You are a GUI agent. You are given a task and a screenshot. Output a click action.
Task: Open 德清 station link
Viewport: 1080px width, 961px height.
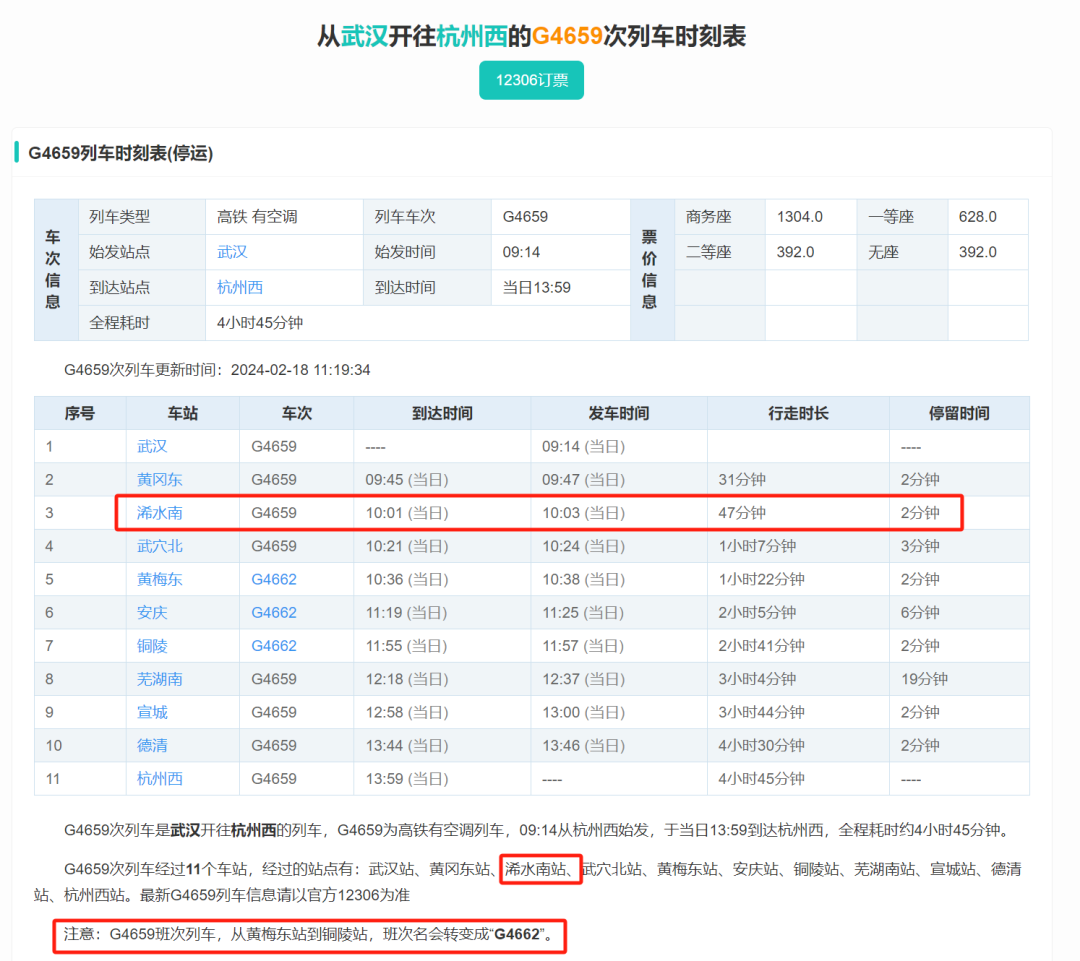(152, 745)
